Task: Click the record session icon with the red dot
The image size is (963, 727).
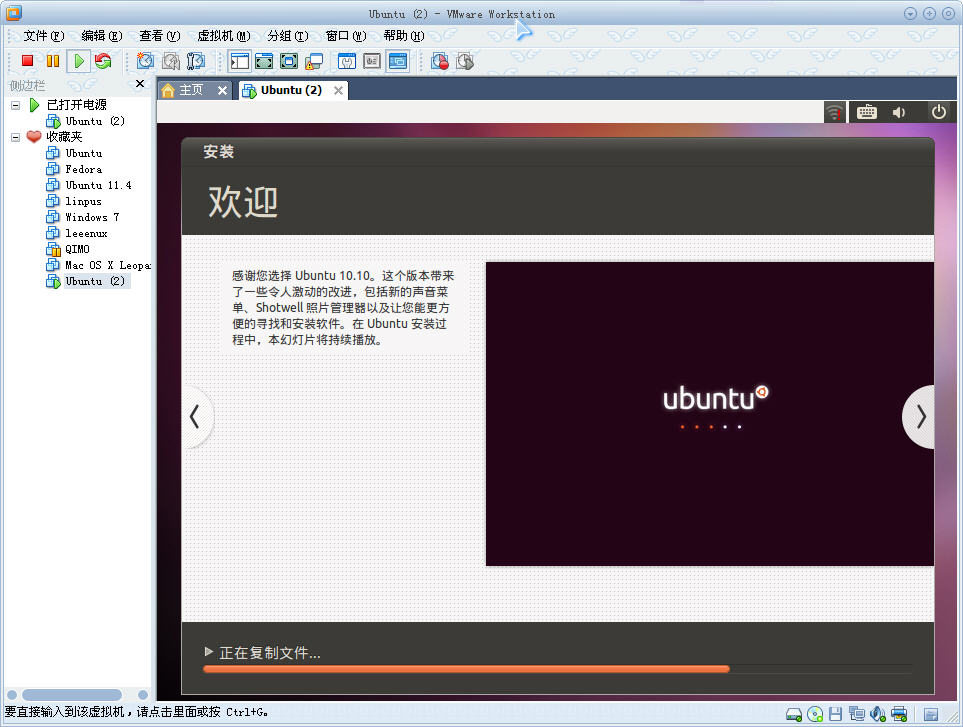Action: point(440,61)
